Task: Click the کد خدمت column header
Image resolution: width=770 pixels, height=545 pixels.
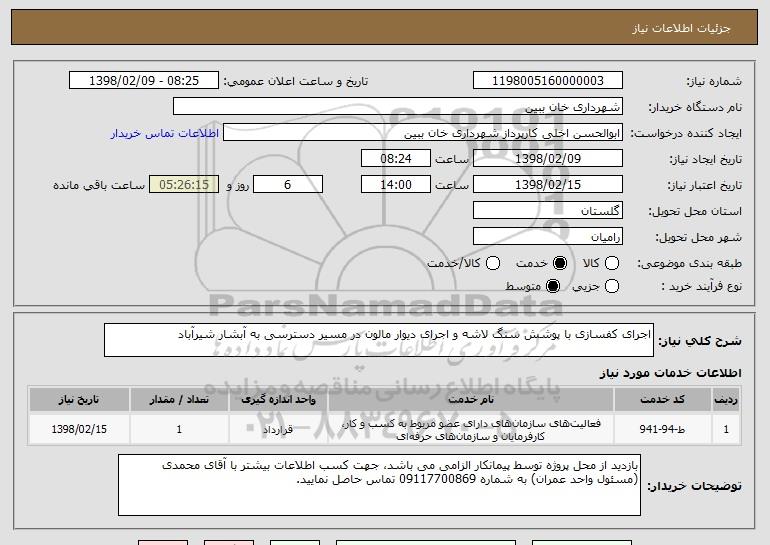Action: point(662,400)
